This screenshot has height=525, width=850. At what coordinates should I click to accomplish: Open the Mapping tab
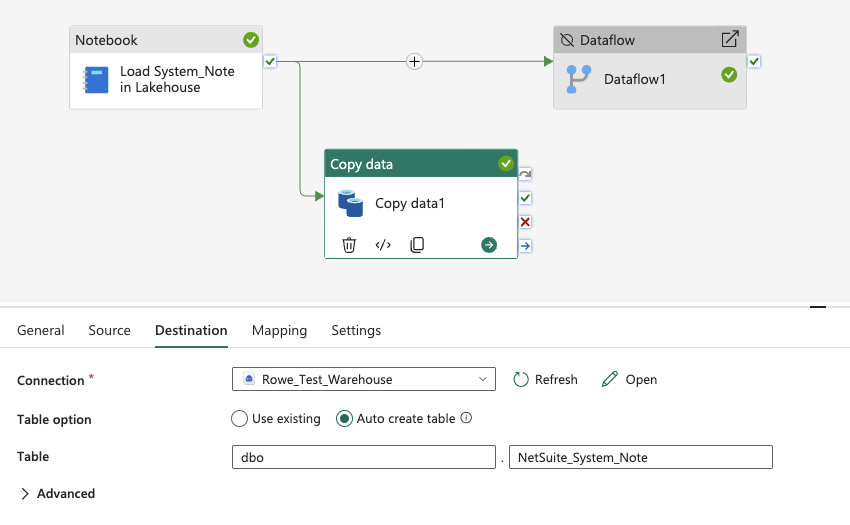pyautogui.click(x=279, y=330)
